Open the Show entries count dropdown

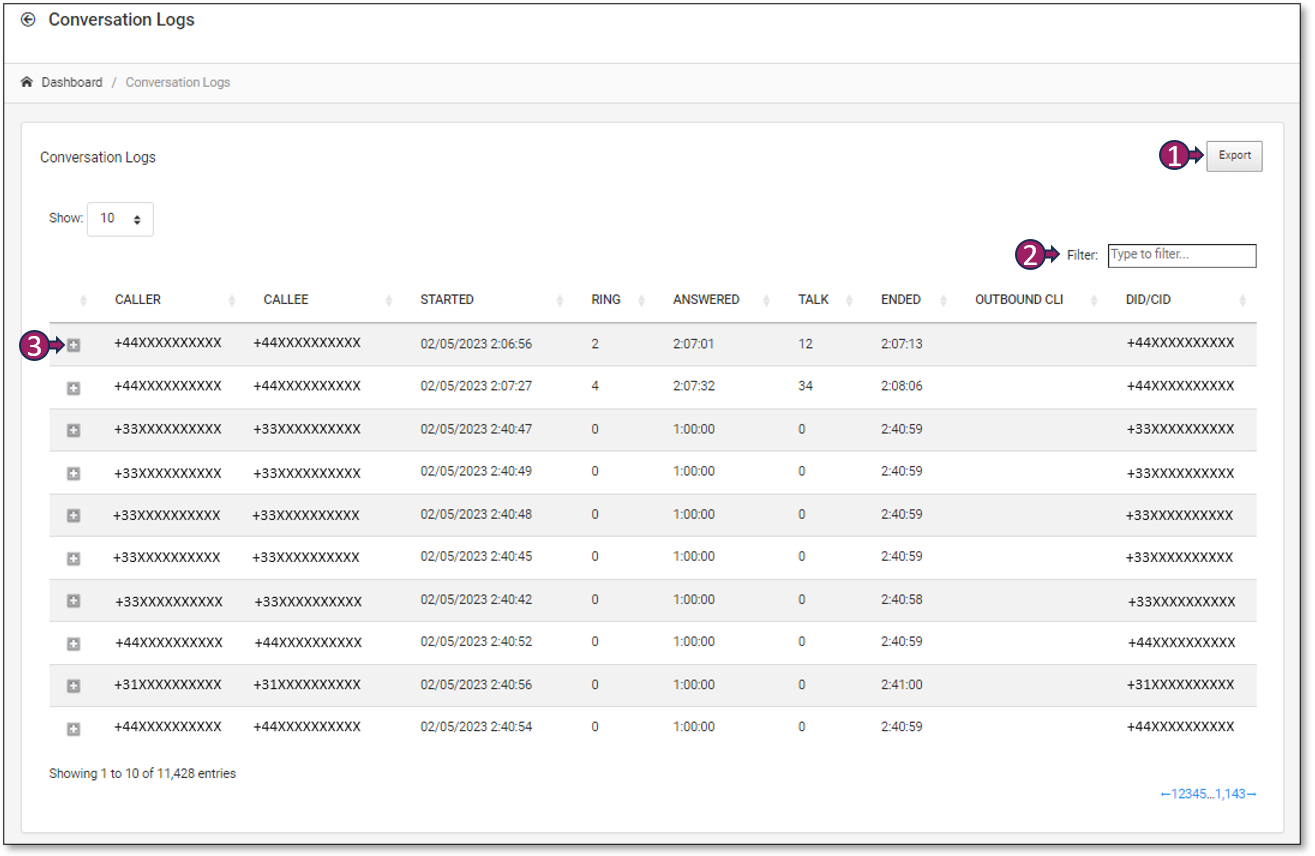point(120,219)
